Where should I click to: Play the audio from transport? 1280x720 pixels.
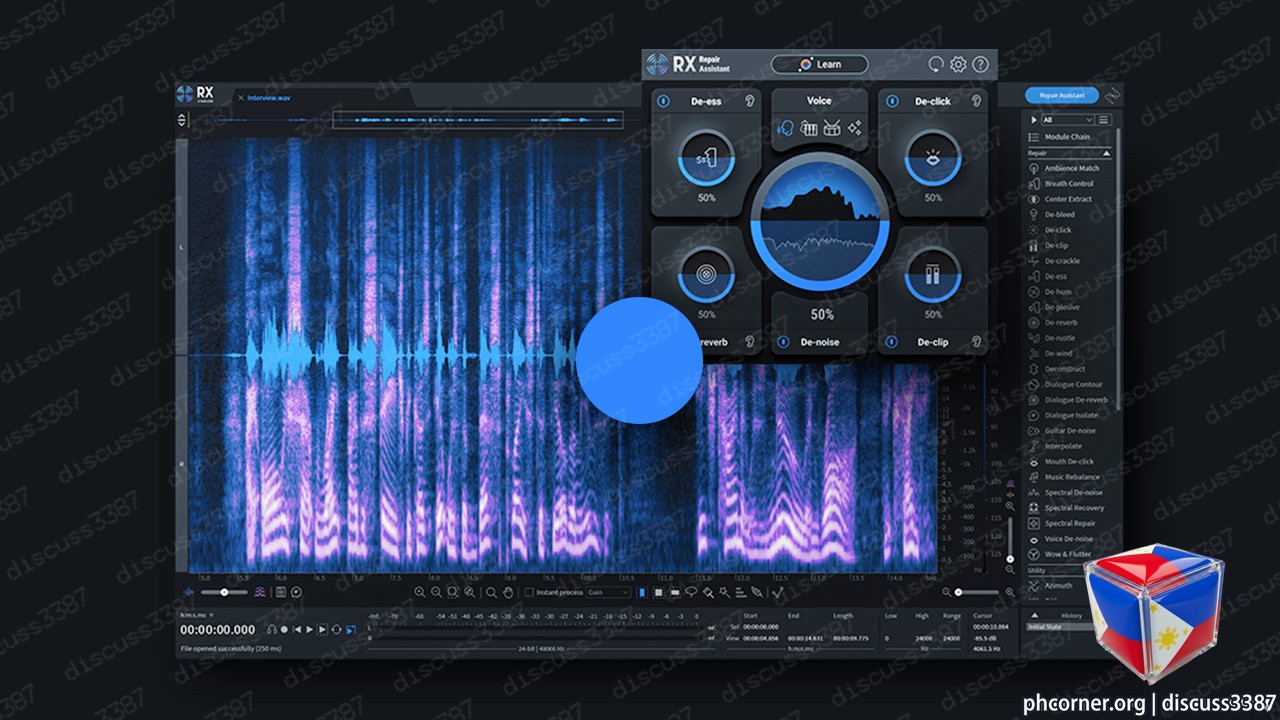click(309, 630)
